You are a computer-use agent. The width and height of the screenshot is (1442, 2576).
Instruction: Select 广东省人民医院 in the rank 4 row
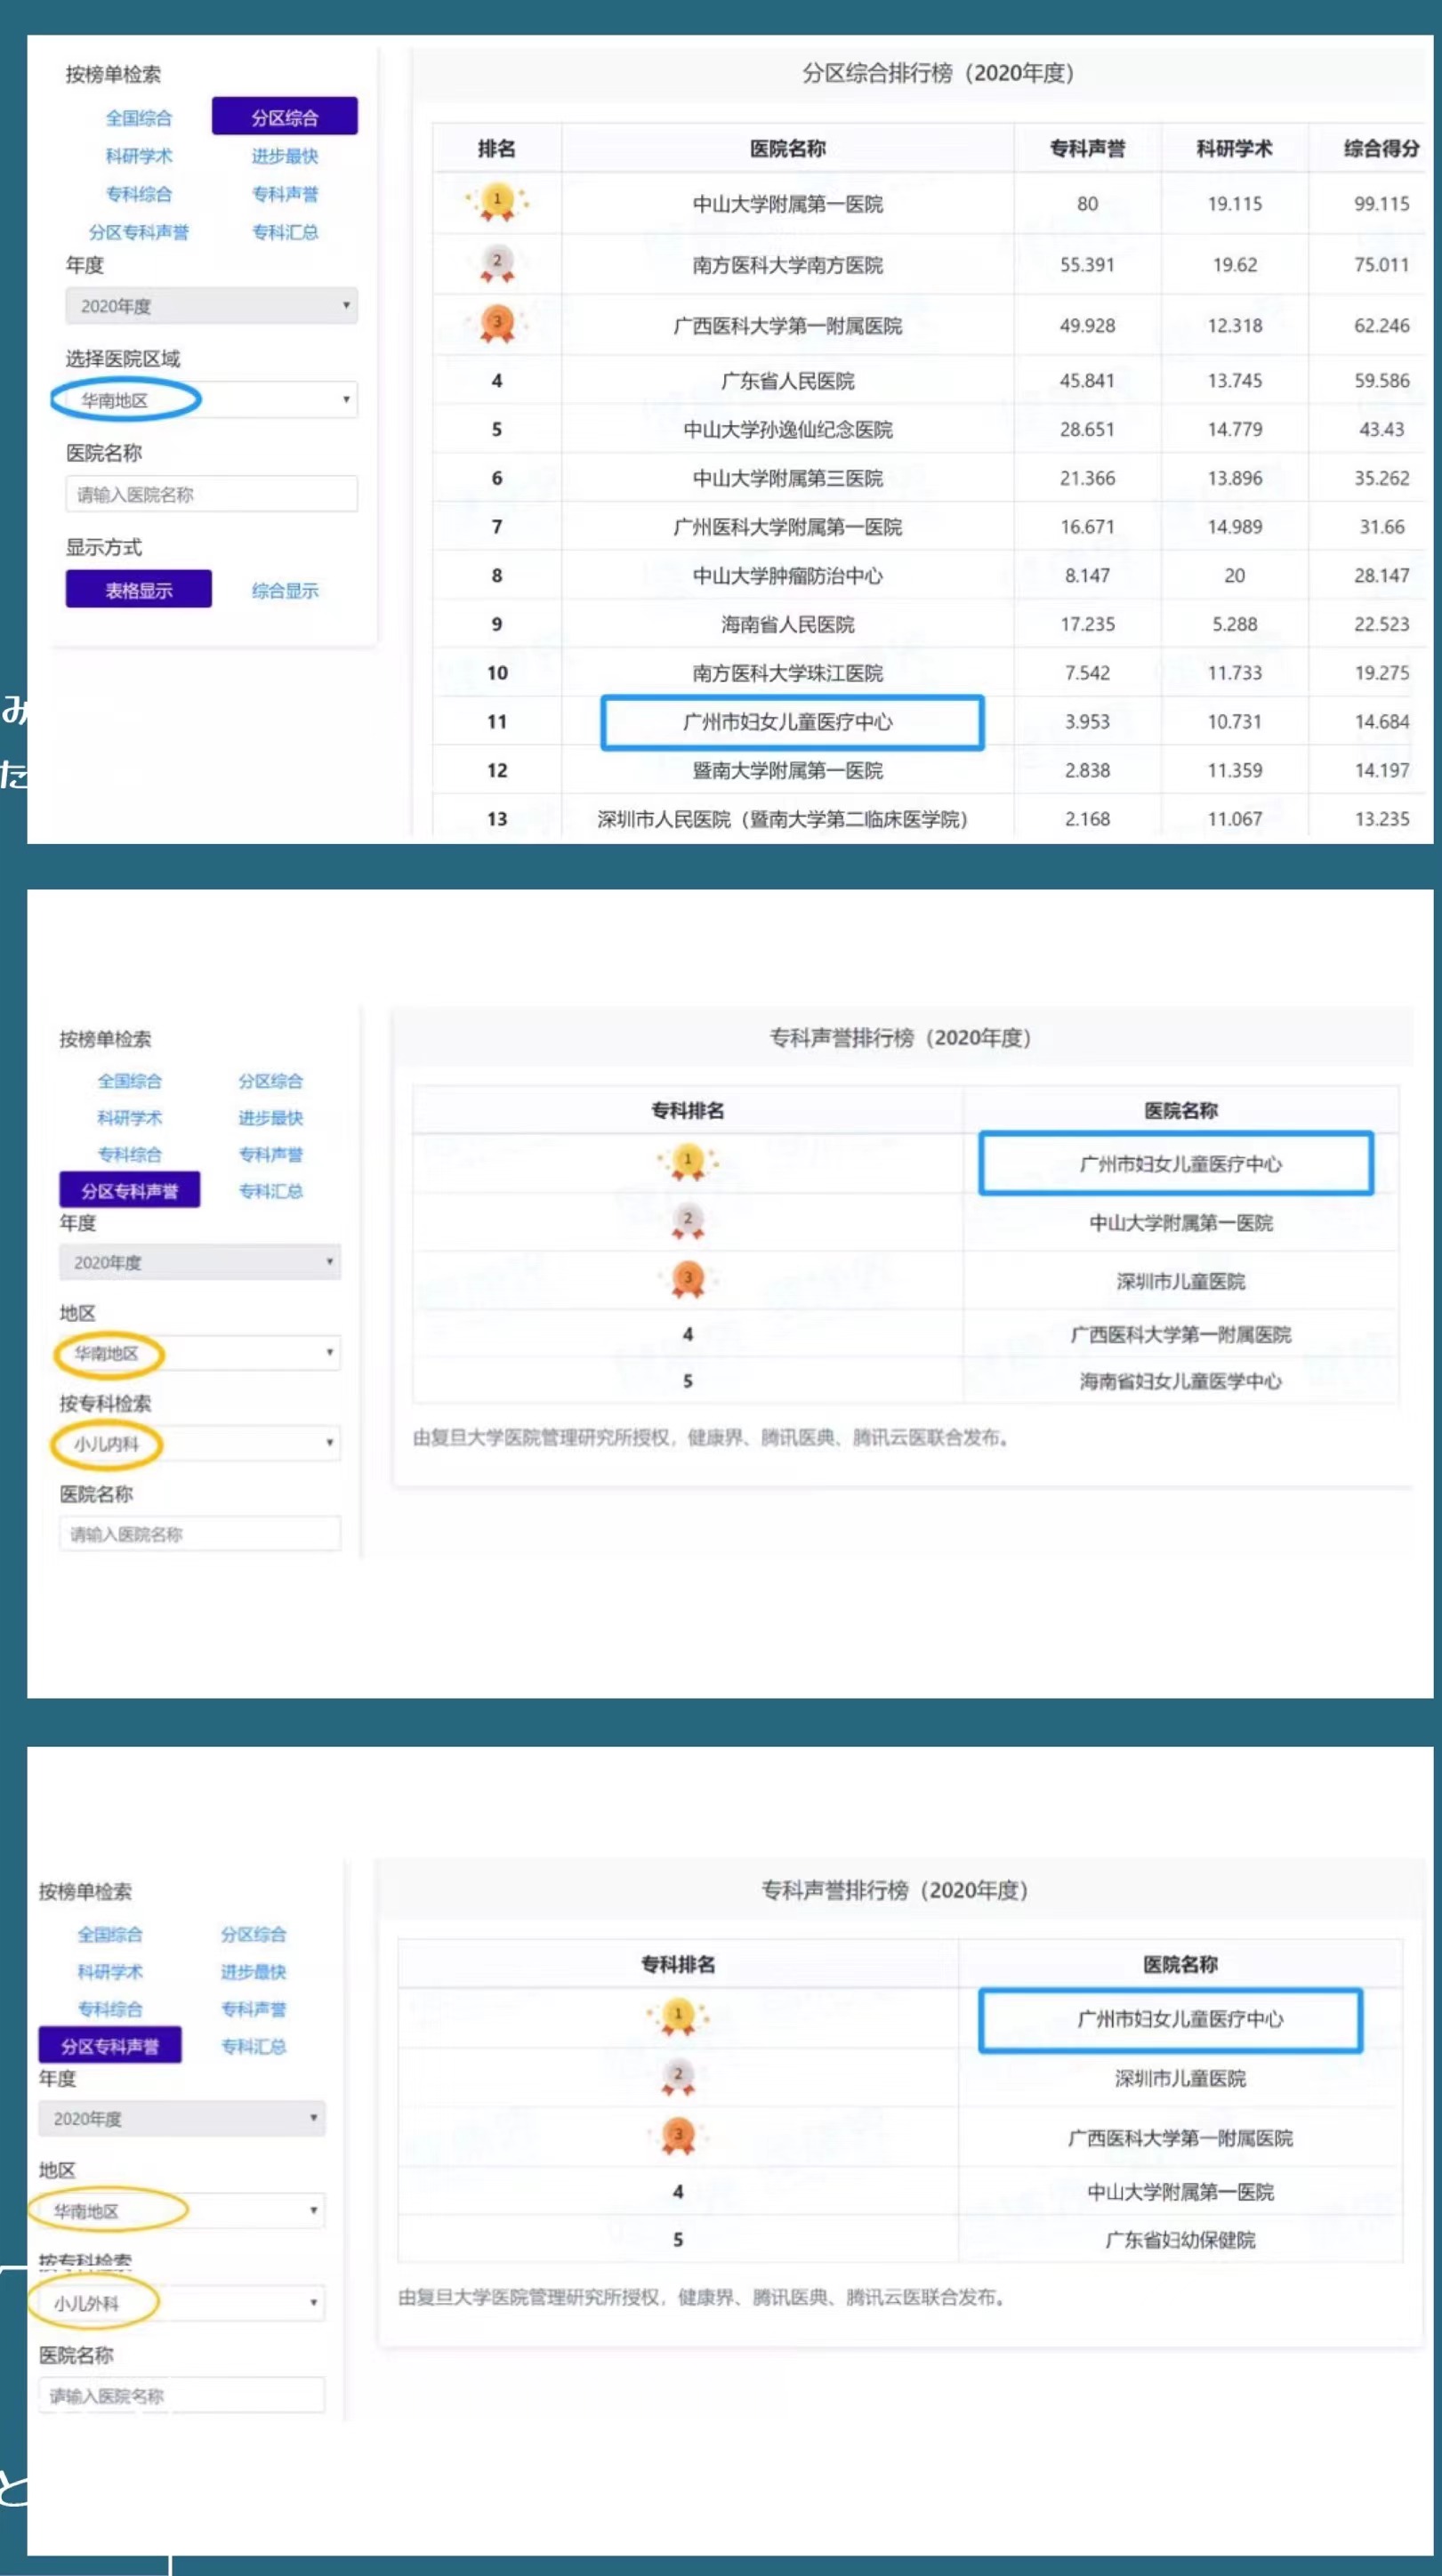[788, 381]
